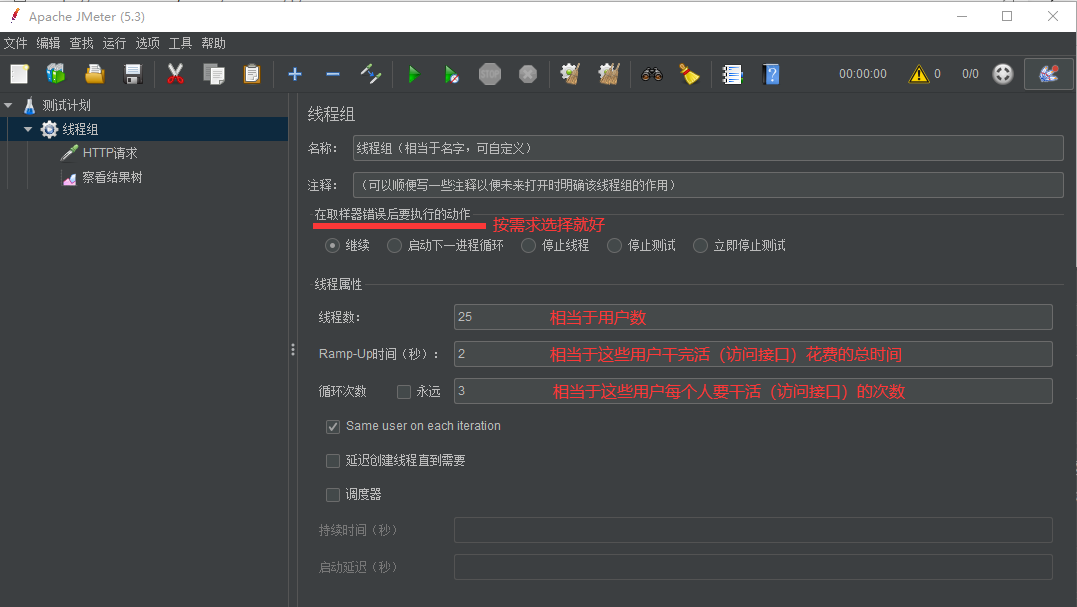Open the 运行 menu
This screenshot has height=607, width=1077.
pyautogui.click(x=114, y=43)
